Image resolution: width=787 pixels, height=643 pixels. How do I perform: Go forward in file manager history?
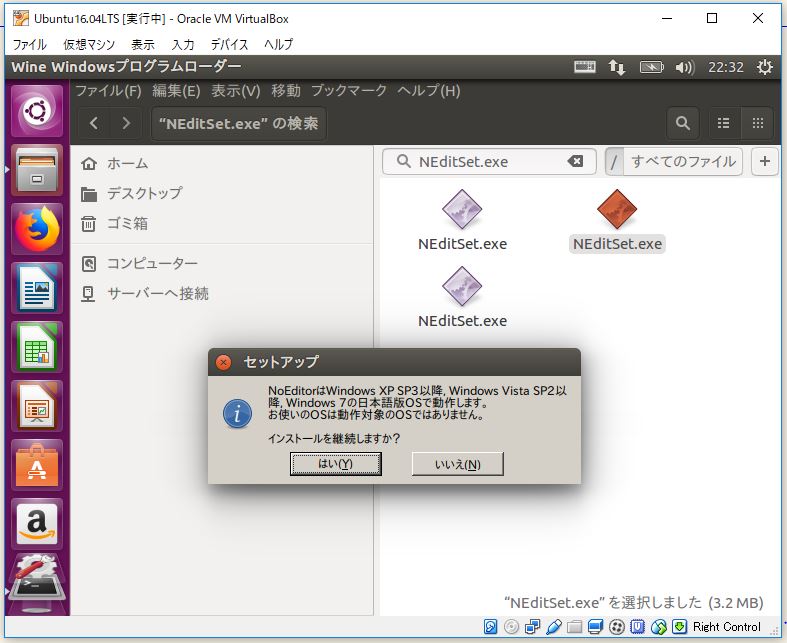(126, 123)
